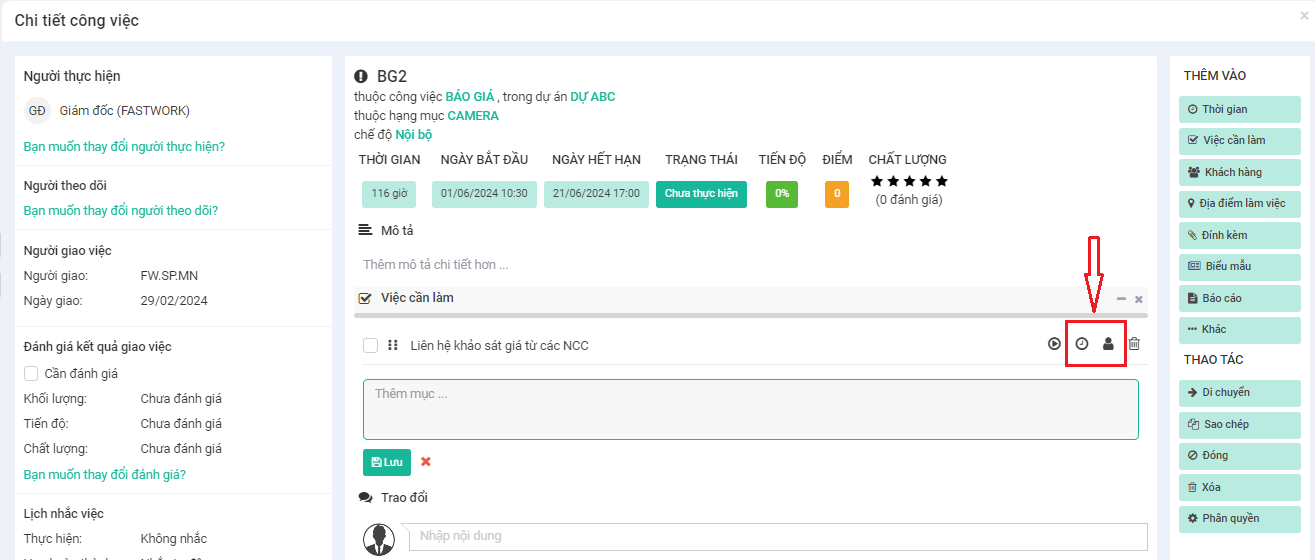Click the 0% progress indicator
The width and height of the screenshot is (1315, 560).
click(x=782, y=194)
